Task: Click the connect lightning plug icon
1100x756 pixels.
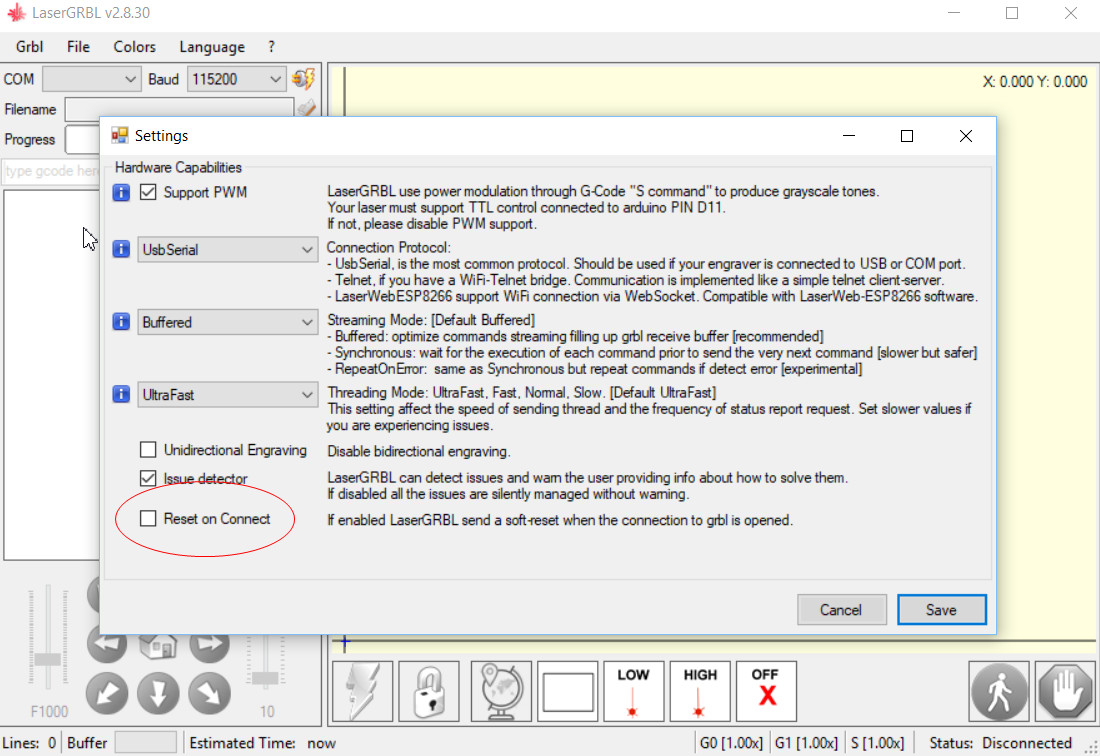Action: click(303, 79)
